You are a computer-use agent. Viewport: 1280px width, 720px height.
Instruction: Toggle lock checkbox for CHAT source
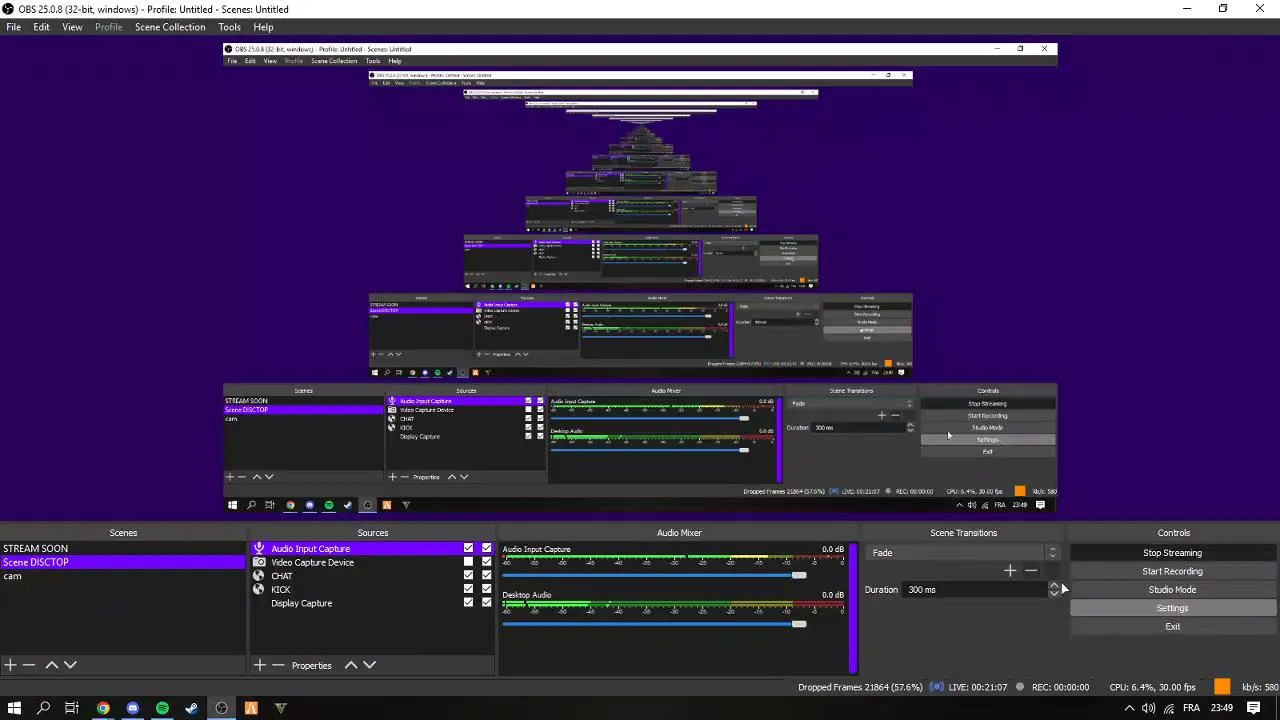487,576
